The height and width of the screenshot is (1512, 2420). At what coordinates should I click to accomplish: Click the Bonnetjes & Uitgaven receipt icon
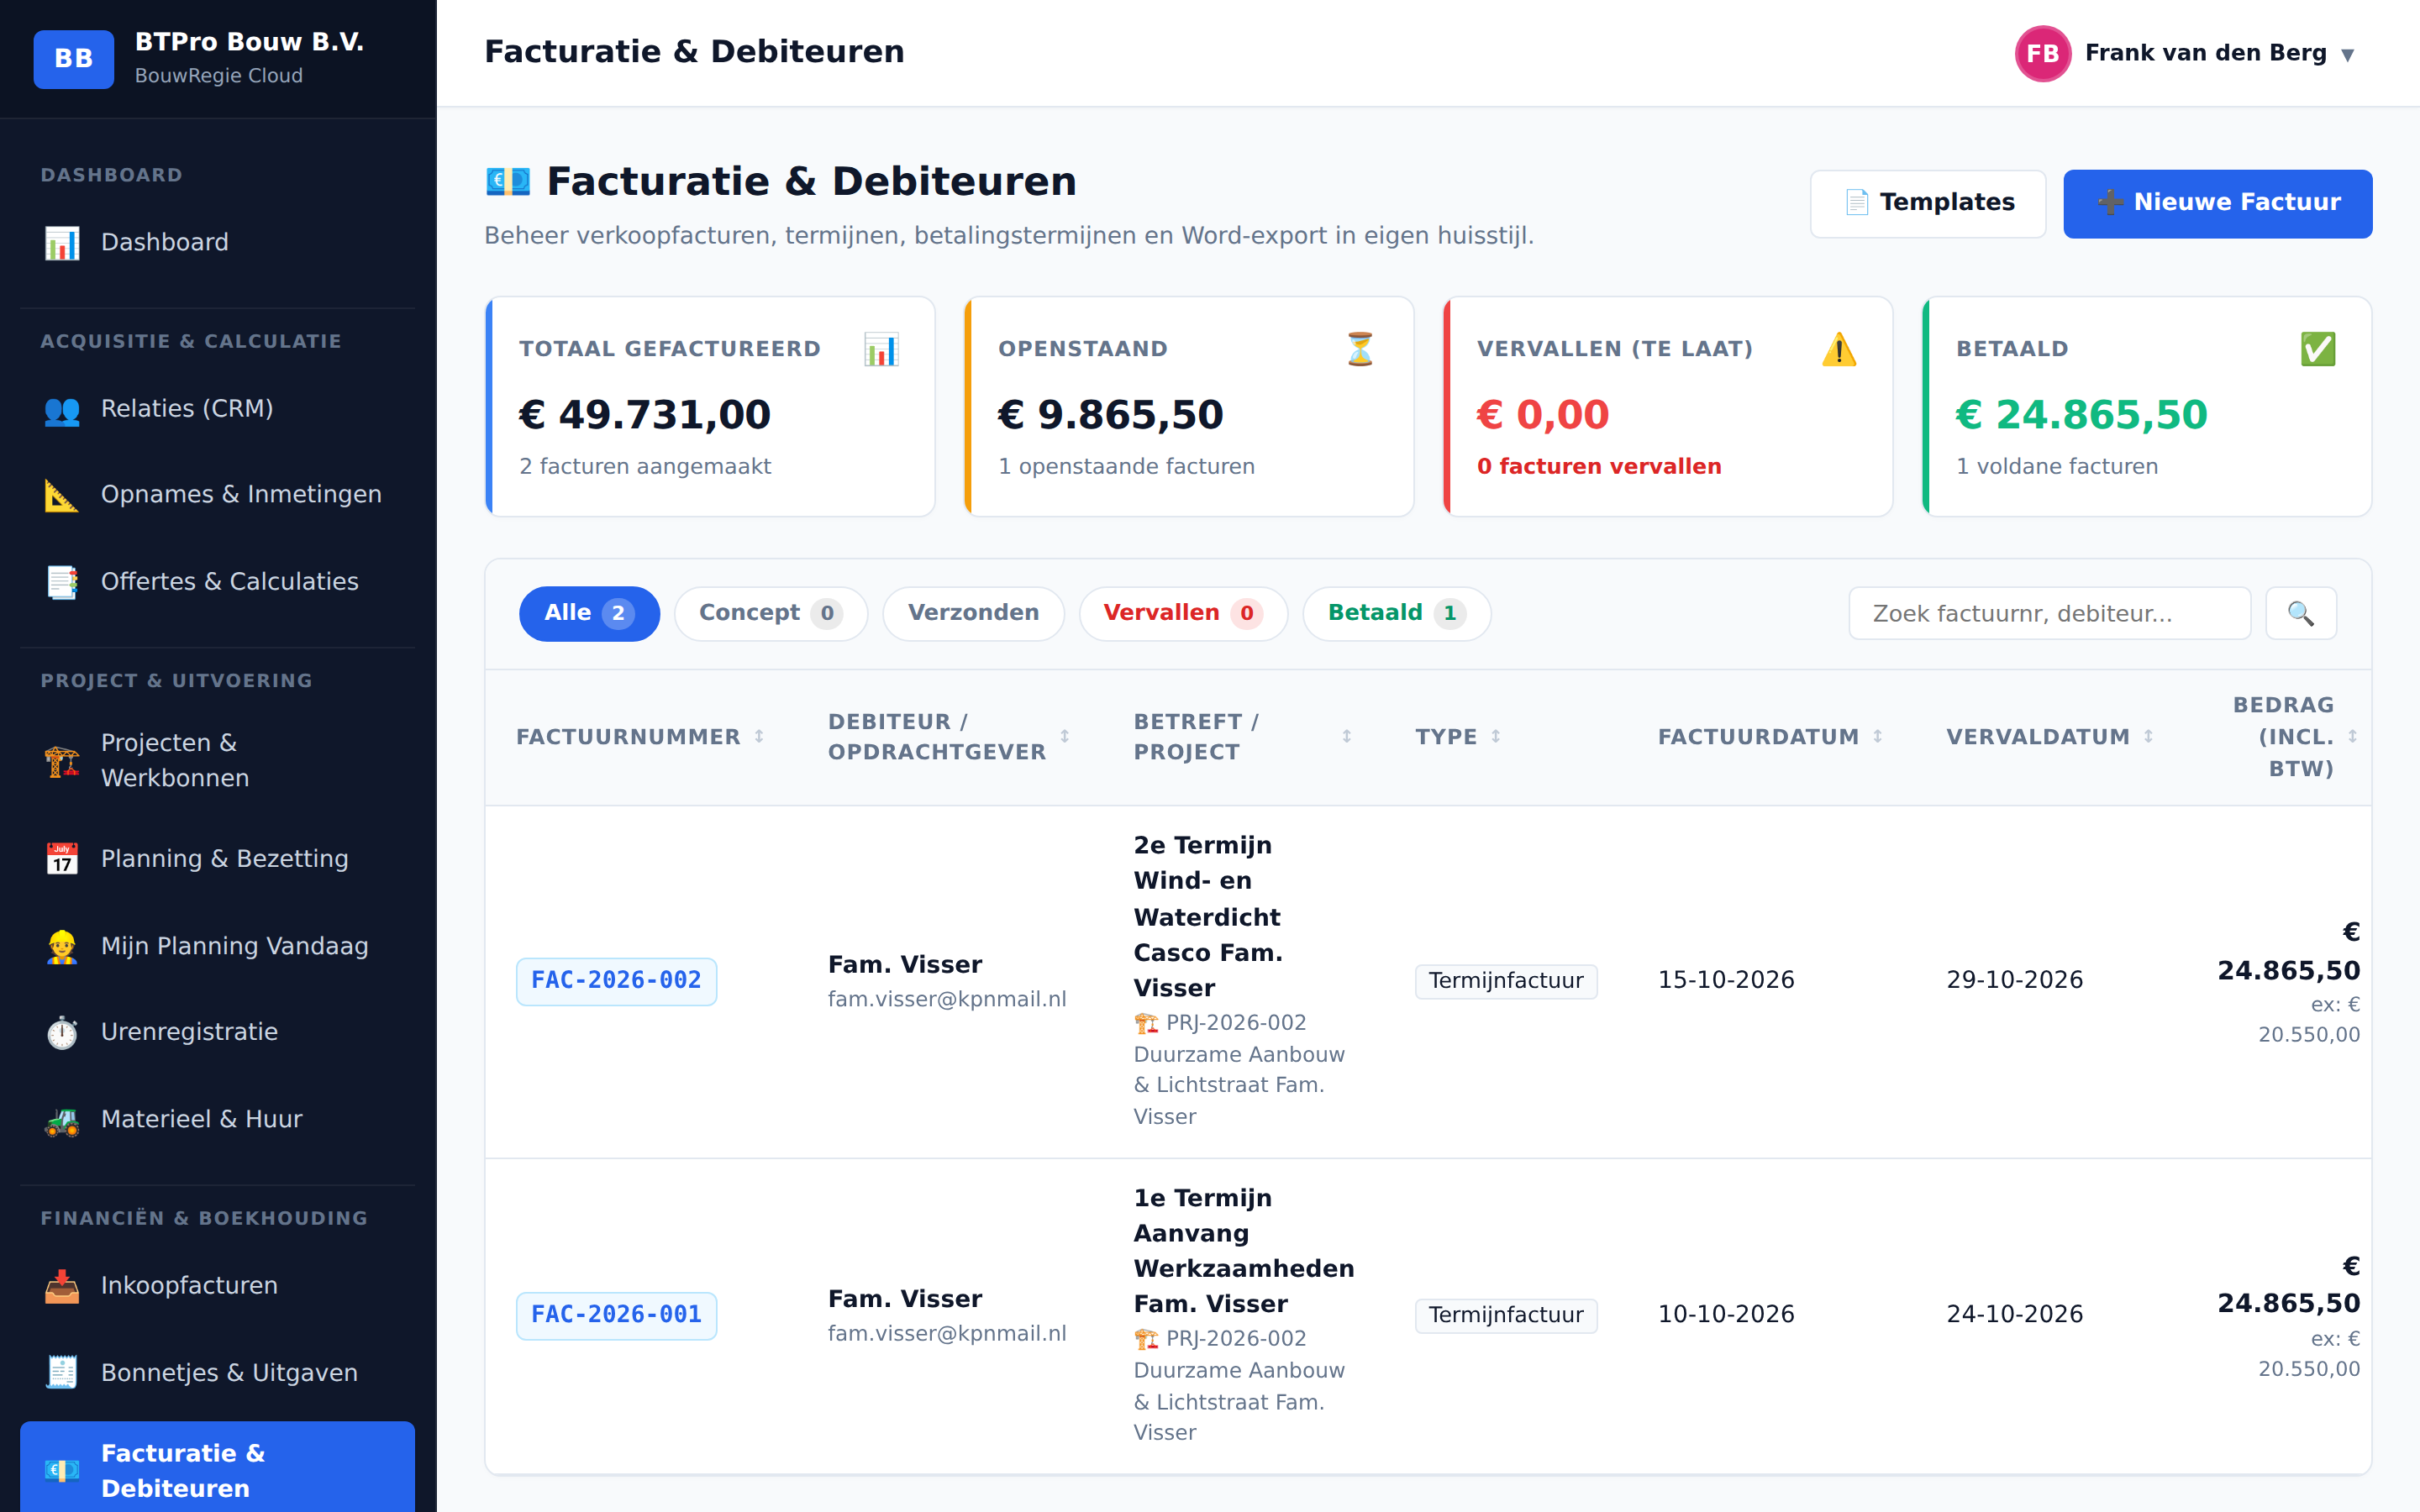(x=62, y=1373)
